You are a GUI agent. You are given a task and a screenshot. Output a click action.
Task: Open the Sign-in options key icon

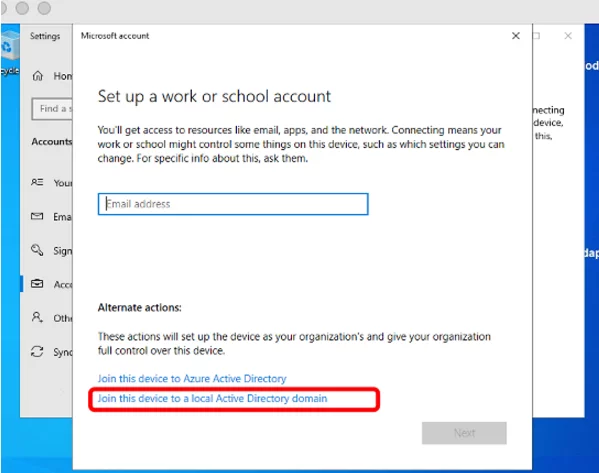[x=37, y=250]
